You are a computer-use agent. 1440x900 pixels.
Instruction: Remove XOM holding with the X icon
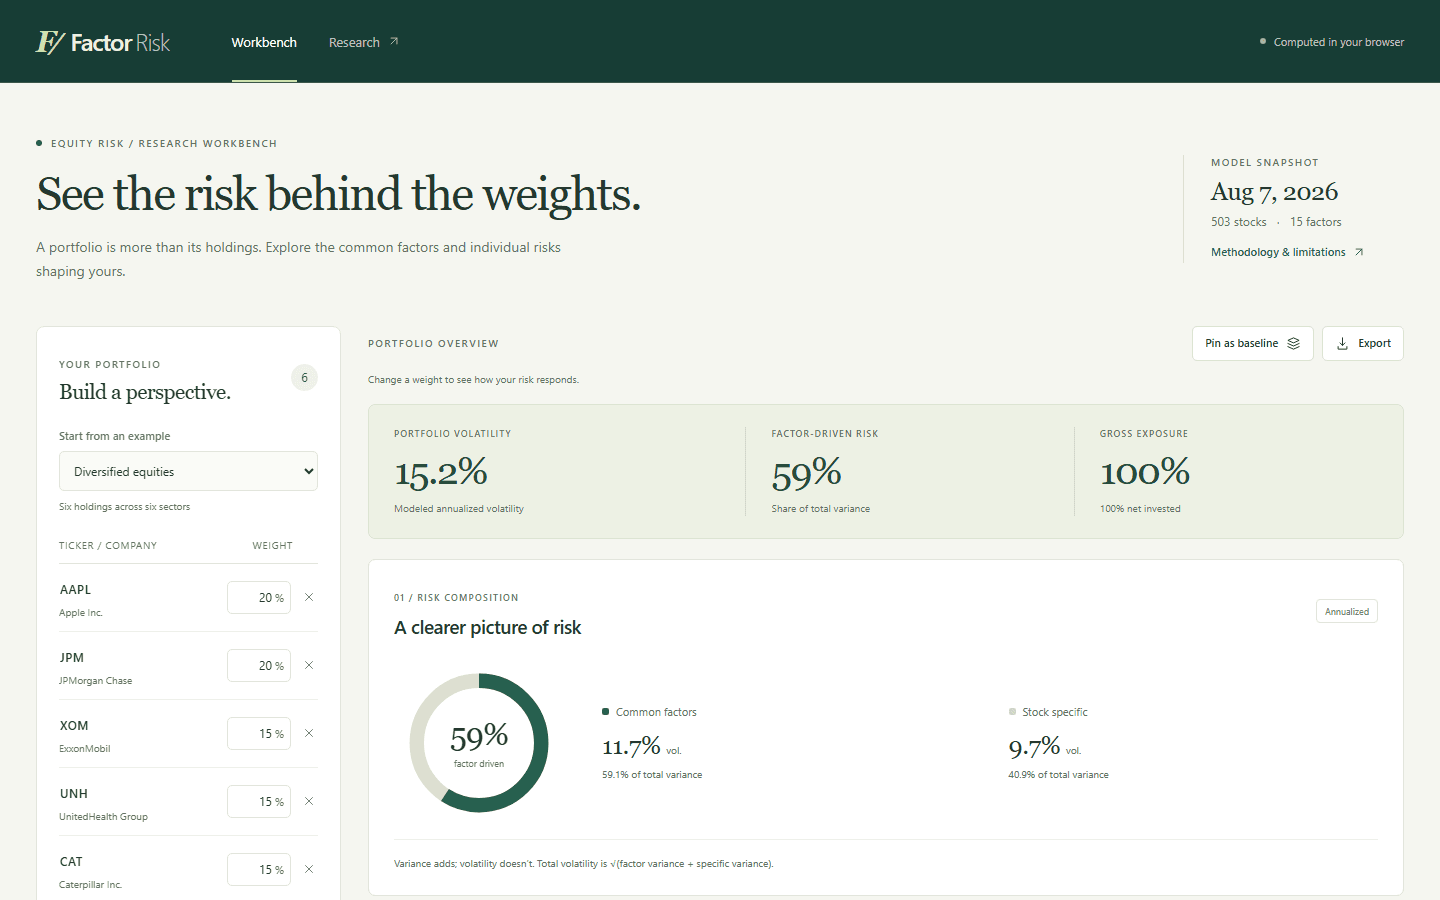click(x=309, y=733)
